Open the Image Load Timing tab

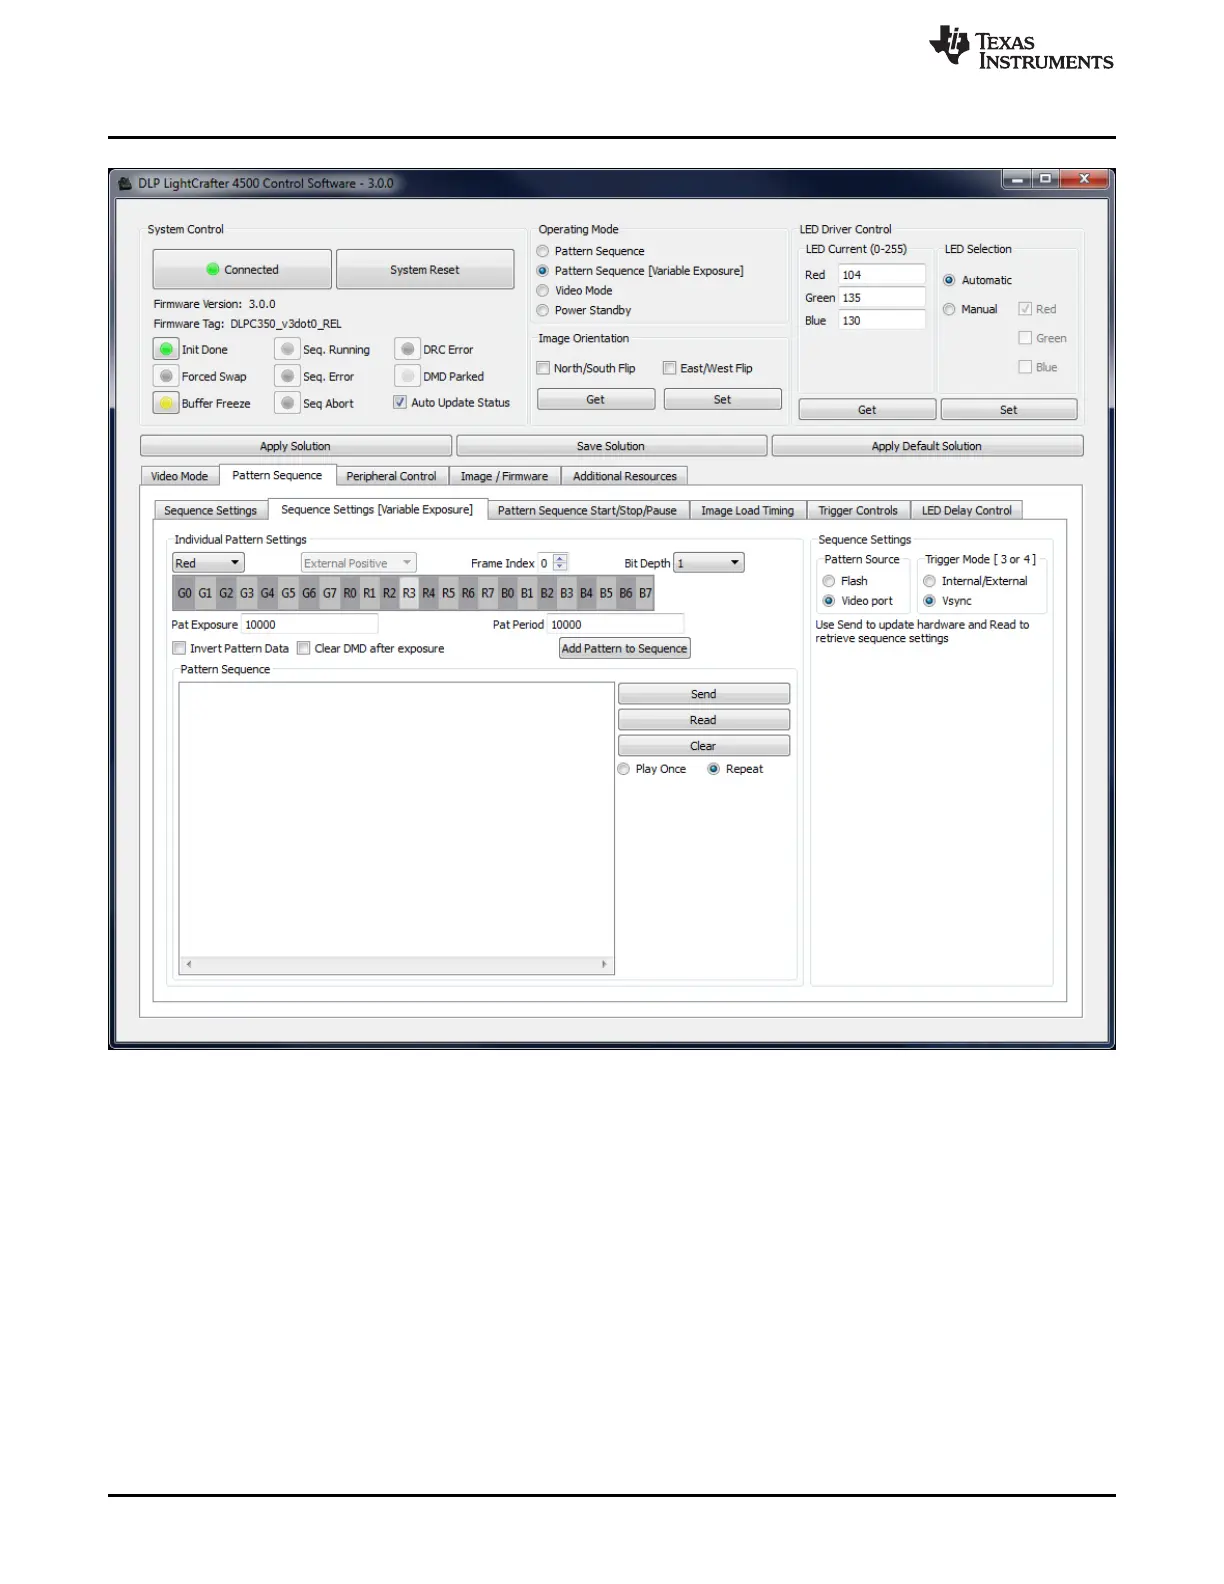tap(747, 510)
